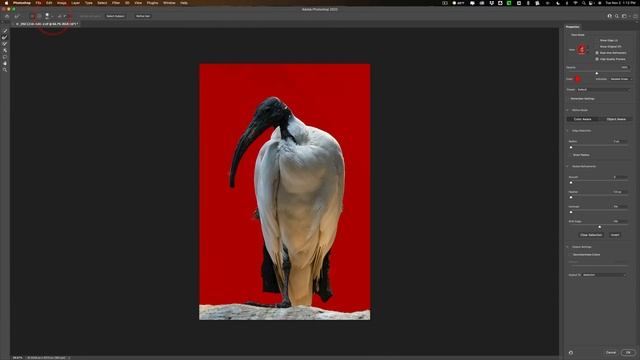Open the Window menu
This screenshot has height=360, width=640.
[x=169, y=3]
